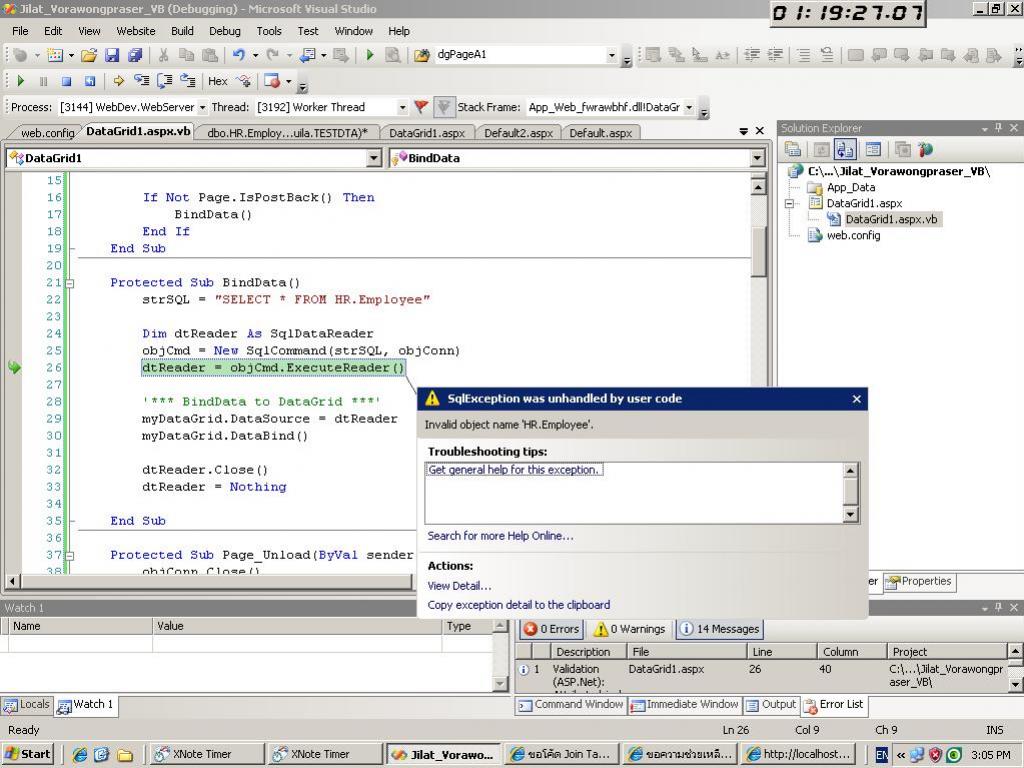1024x768 pixels.
Task: Click the Step Over icon
Action: pyautogui.click(x=165, y=81)
